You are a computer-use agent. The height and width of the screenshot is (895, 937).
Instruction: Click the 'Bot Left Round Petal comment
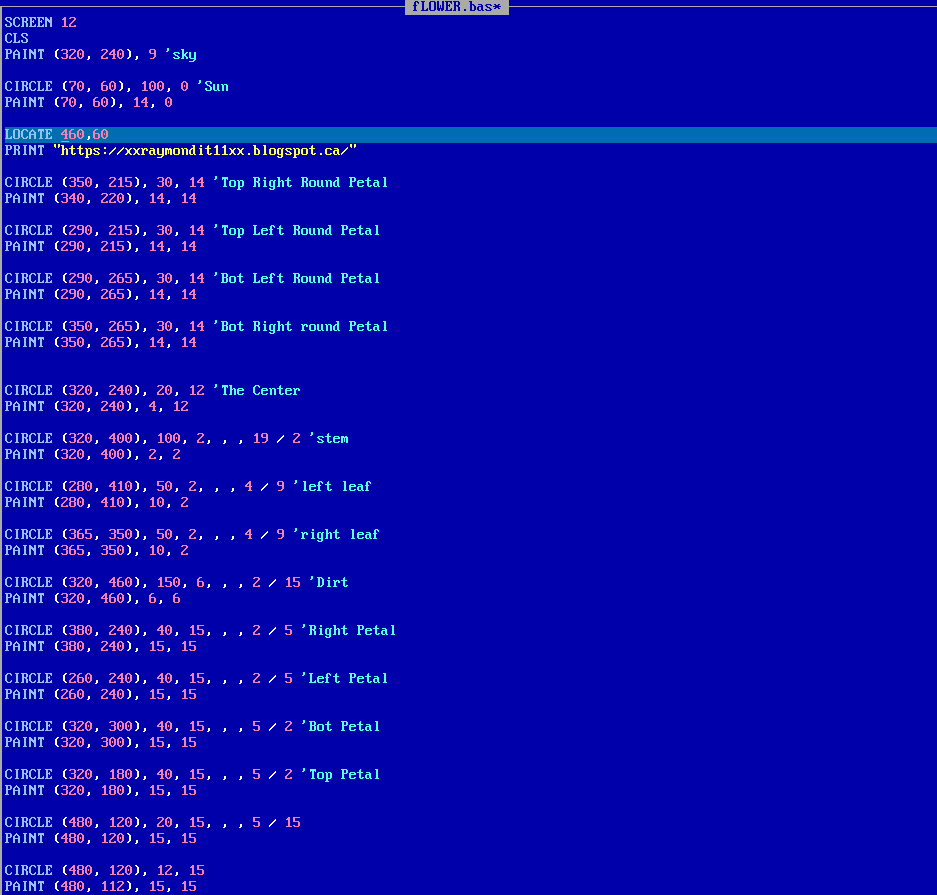296,278
